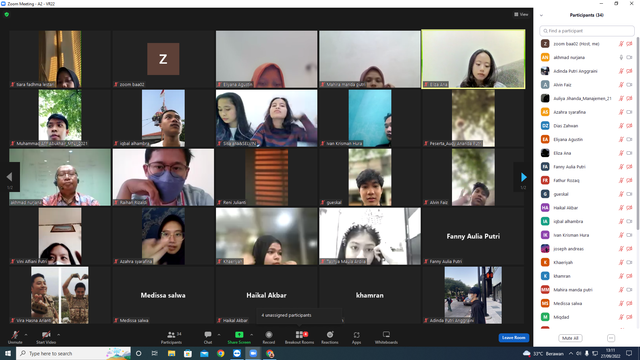Click Raihan Rizaldi's video tile

pos(163,177)
